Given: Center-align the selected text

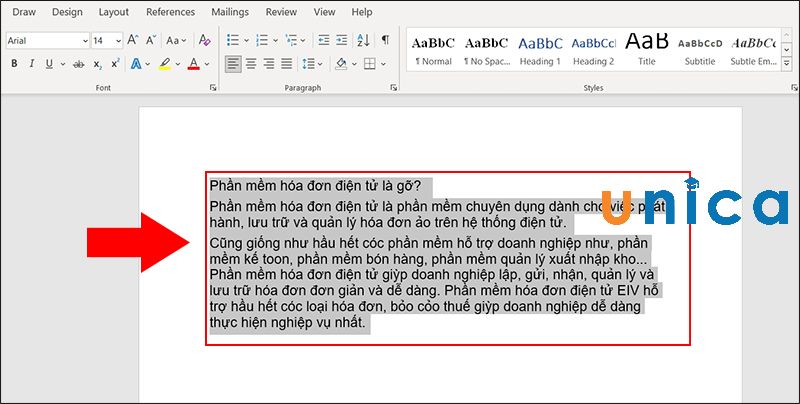Looking at the screenshot, I should [x=251, y=64].
